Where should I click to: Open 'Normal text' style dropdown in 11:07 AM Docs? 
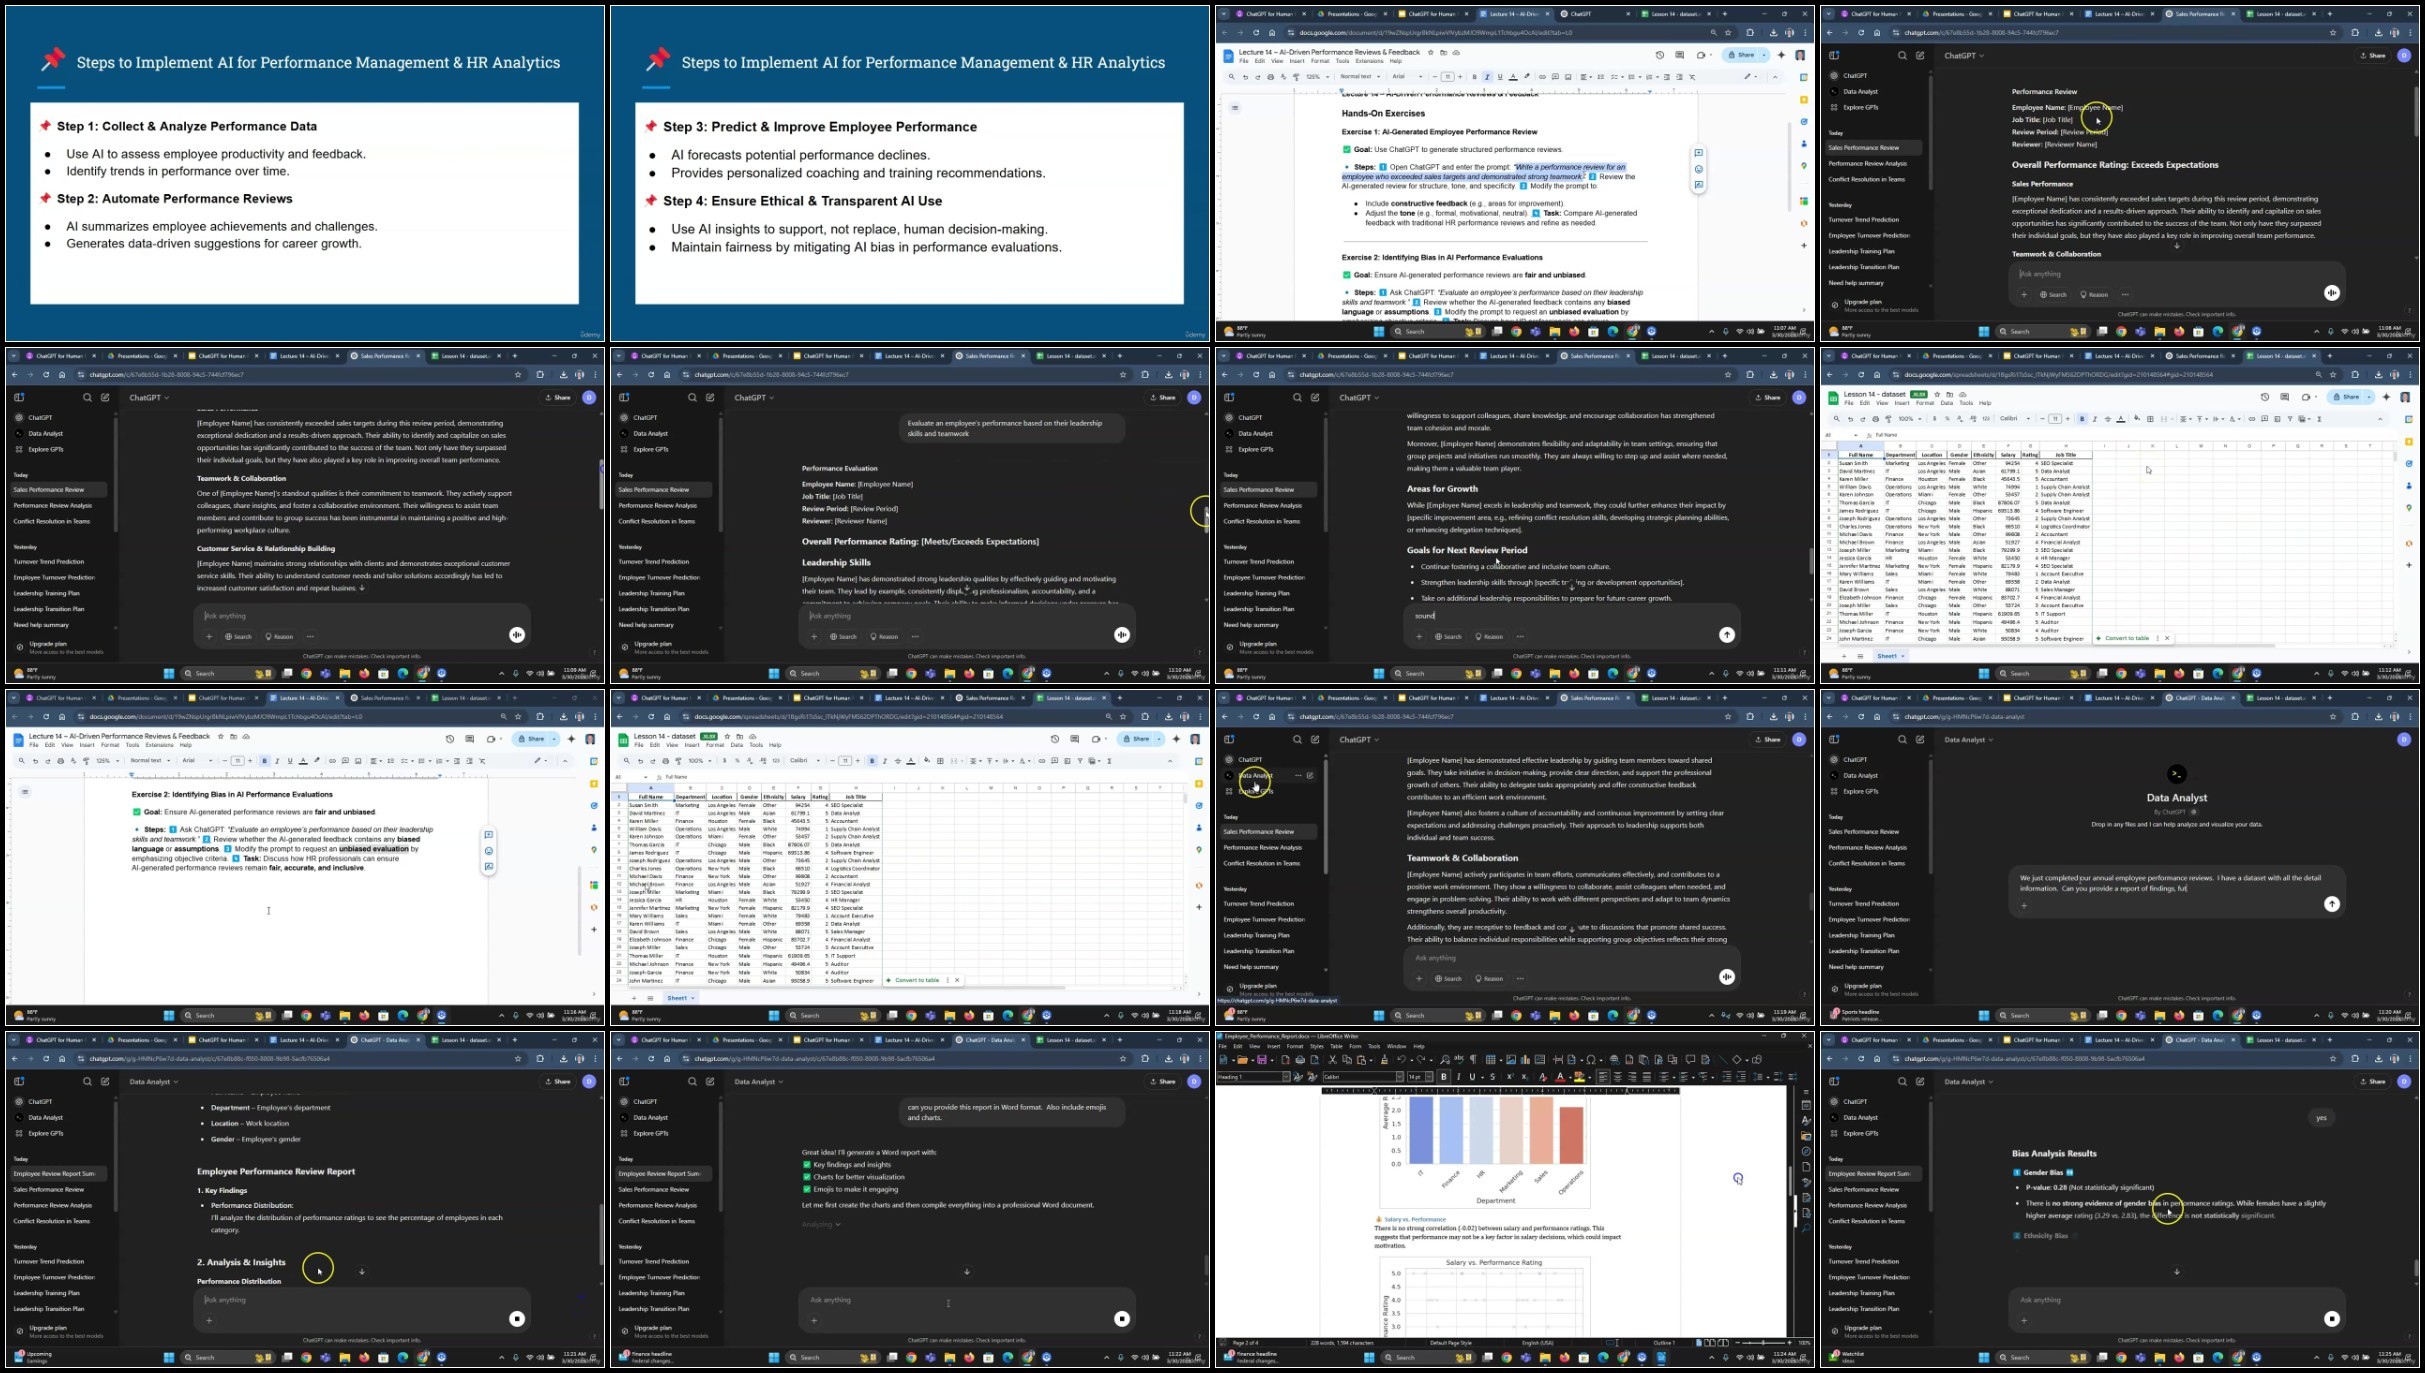(1360, 77)
